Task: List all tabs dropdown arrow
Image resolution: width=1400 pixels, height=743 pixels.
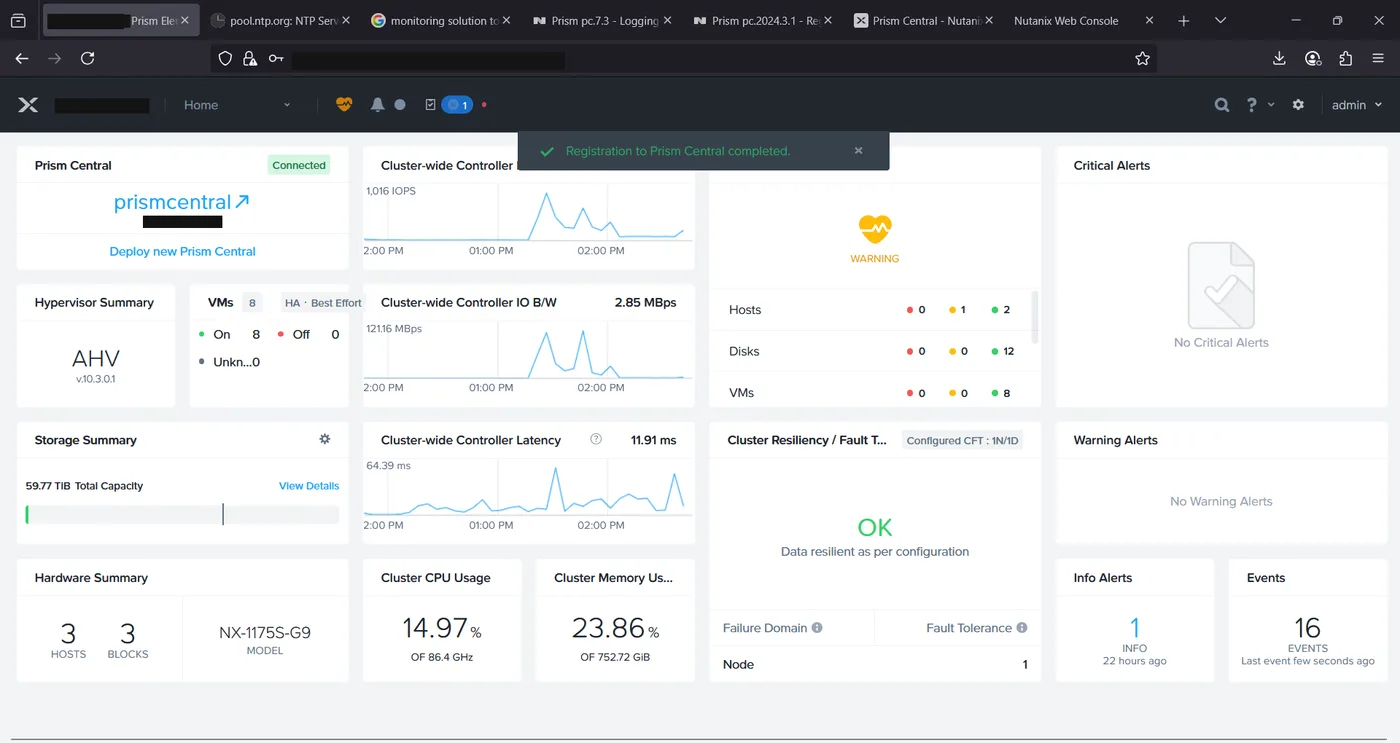Action: tap(1220, 20)
